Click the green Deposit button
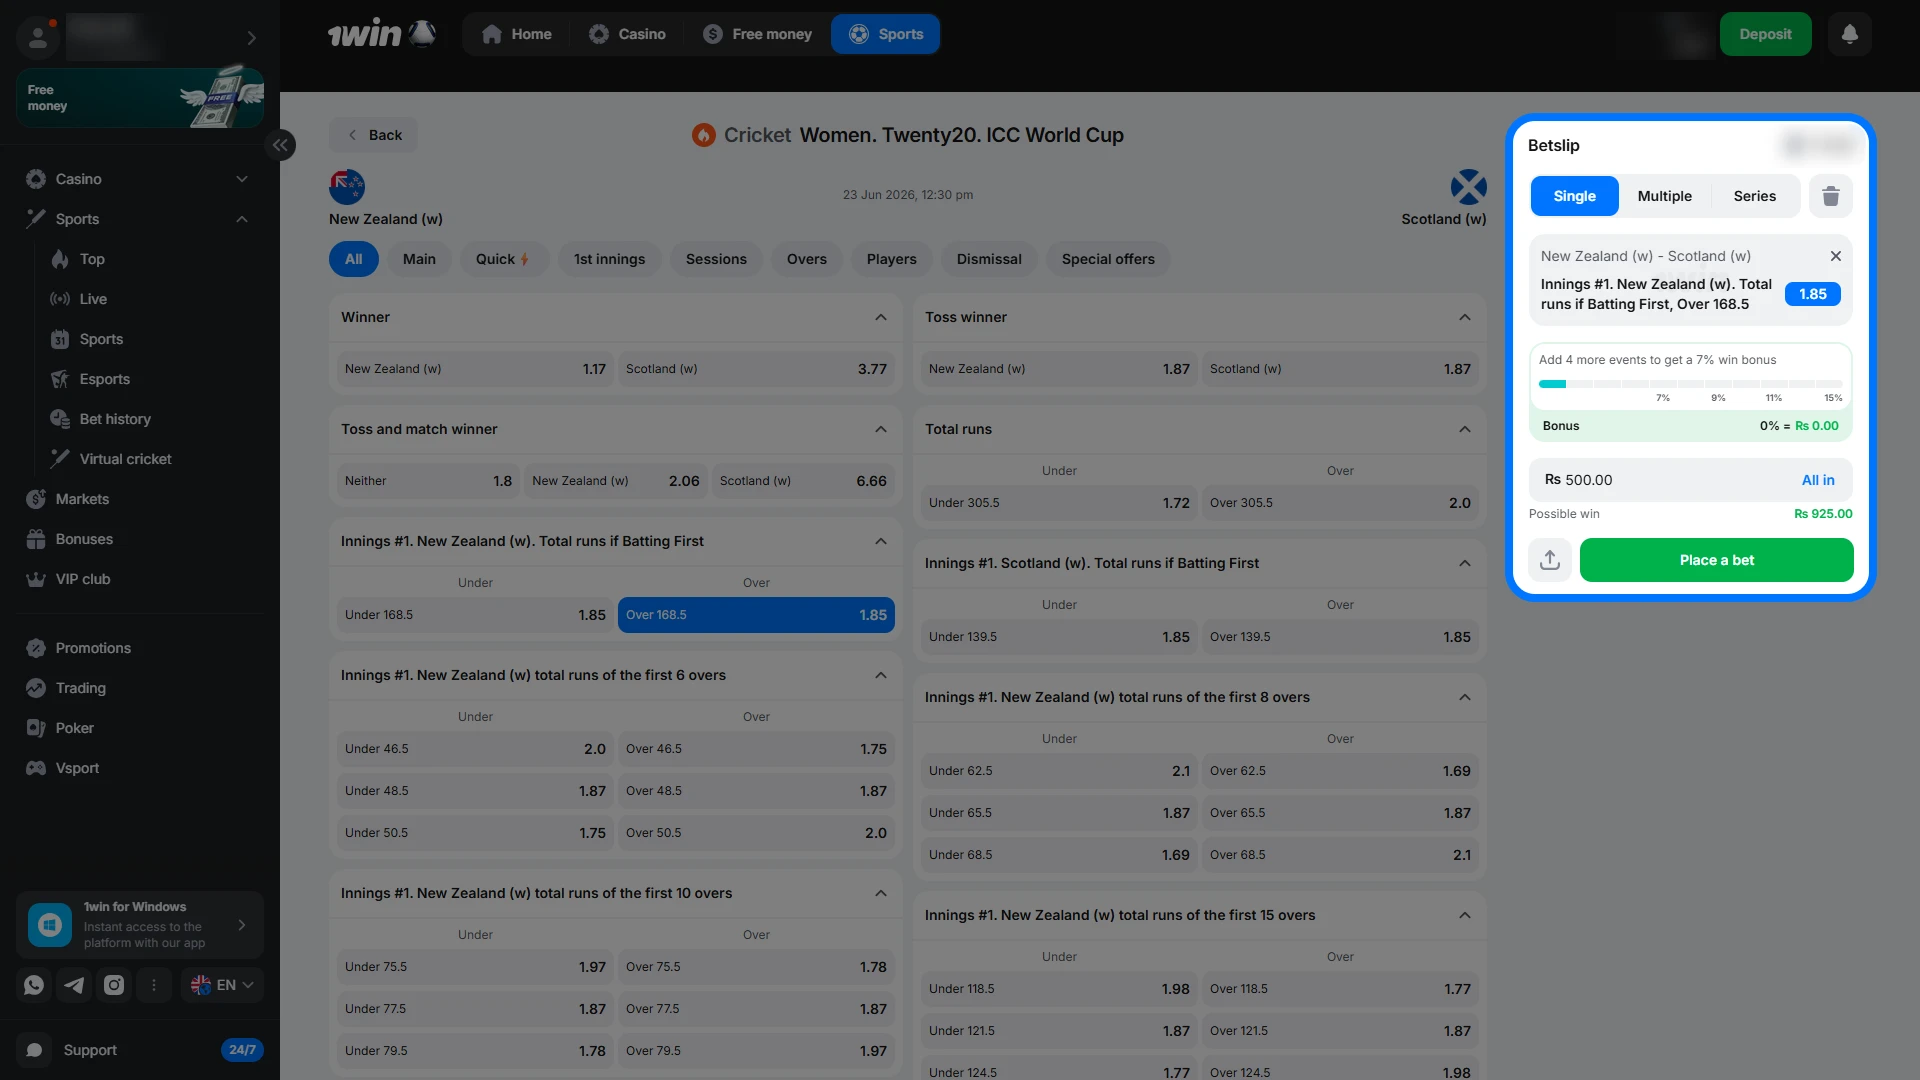1920x1080 pixels. pos(1765,34)
